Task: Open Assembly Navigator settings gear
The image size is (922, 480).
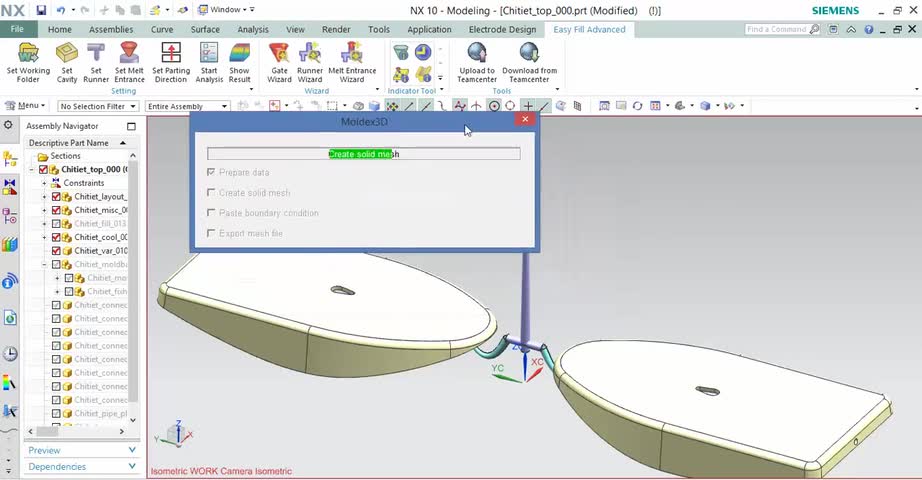Action: coord(8,125)
